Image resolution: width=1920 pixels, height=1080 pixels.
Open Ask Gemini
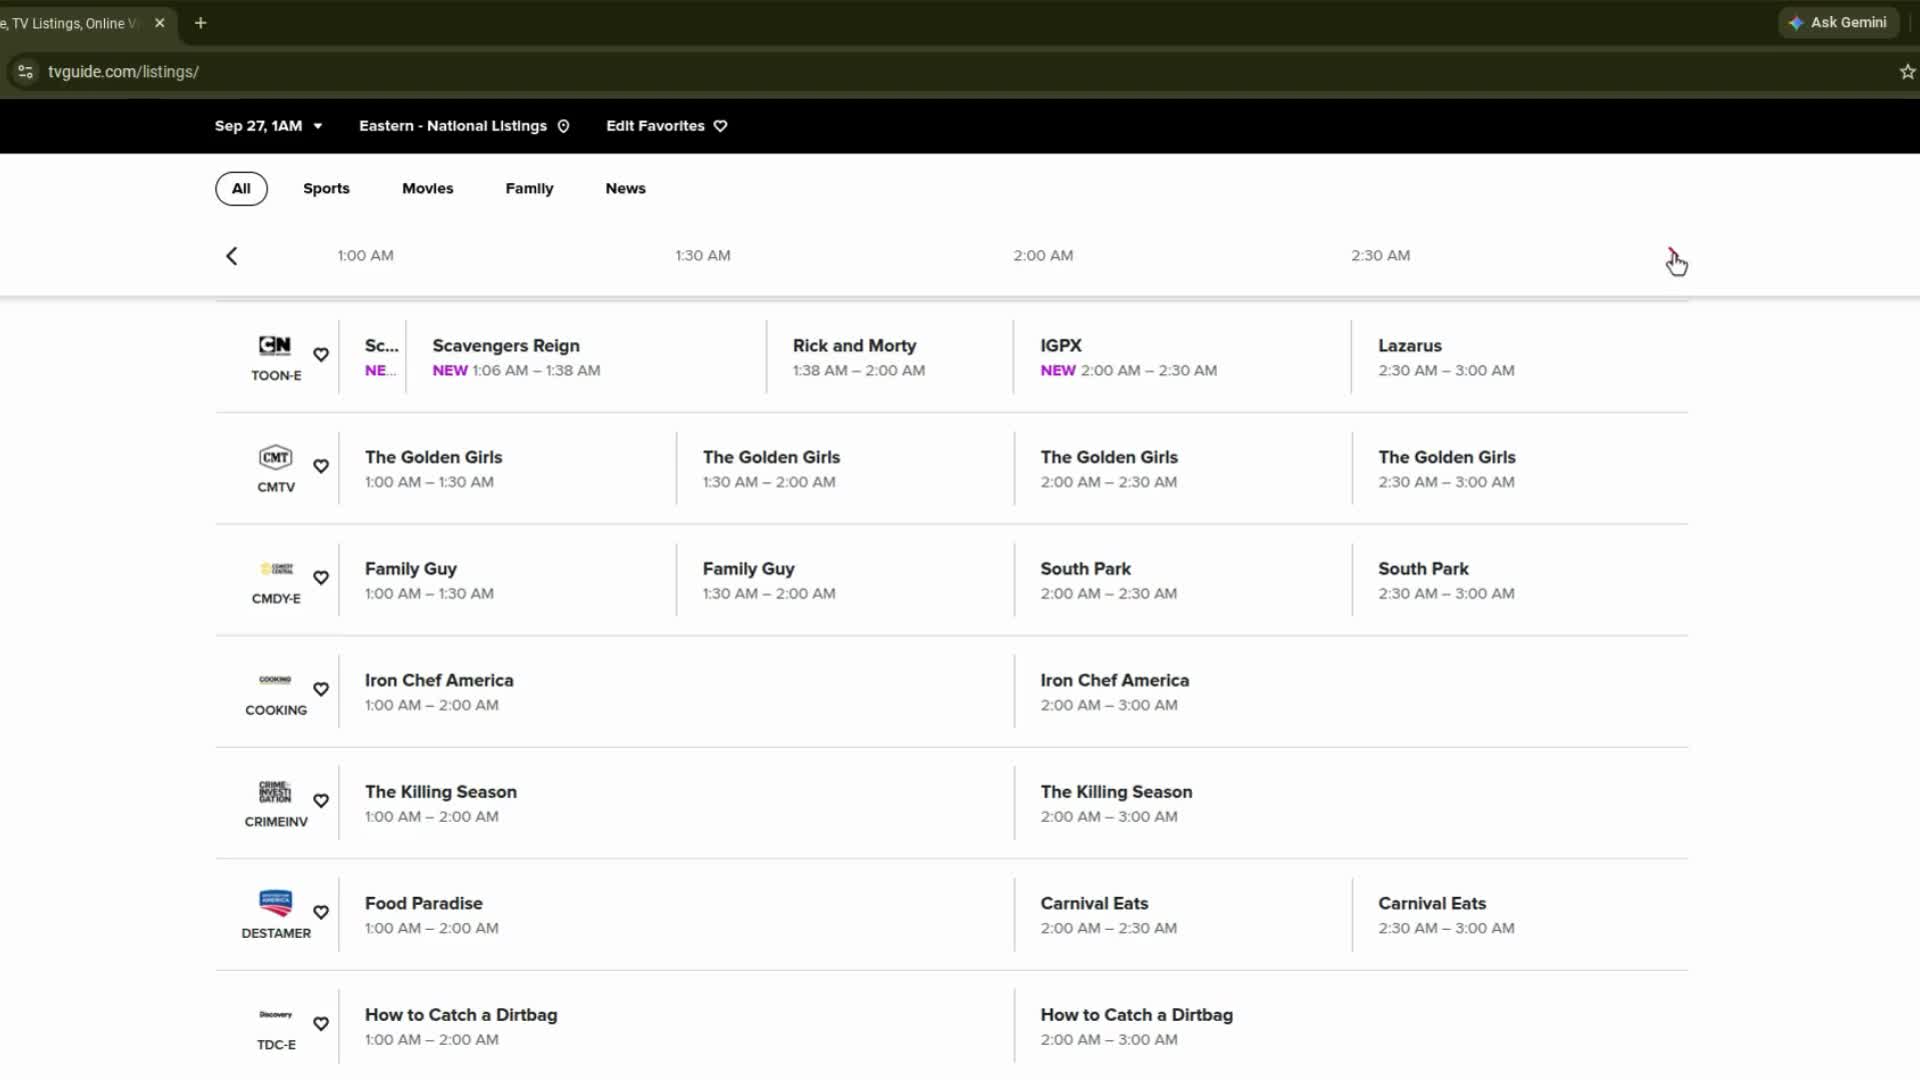1838,22
